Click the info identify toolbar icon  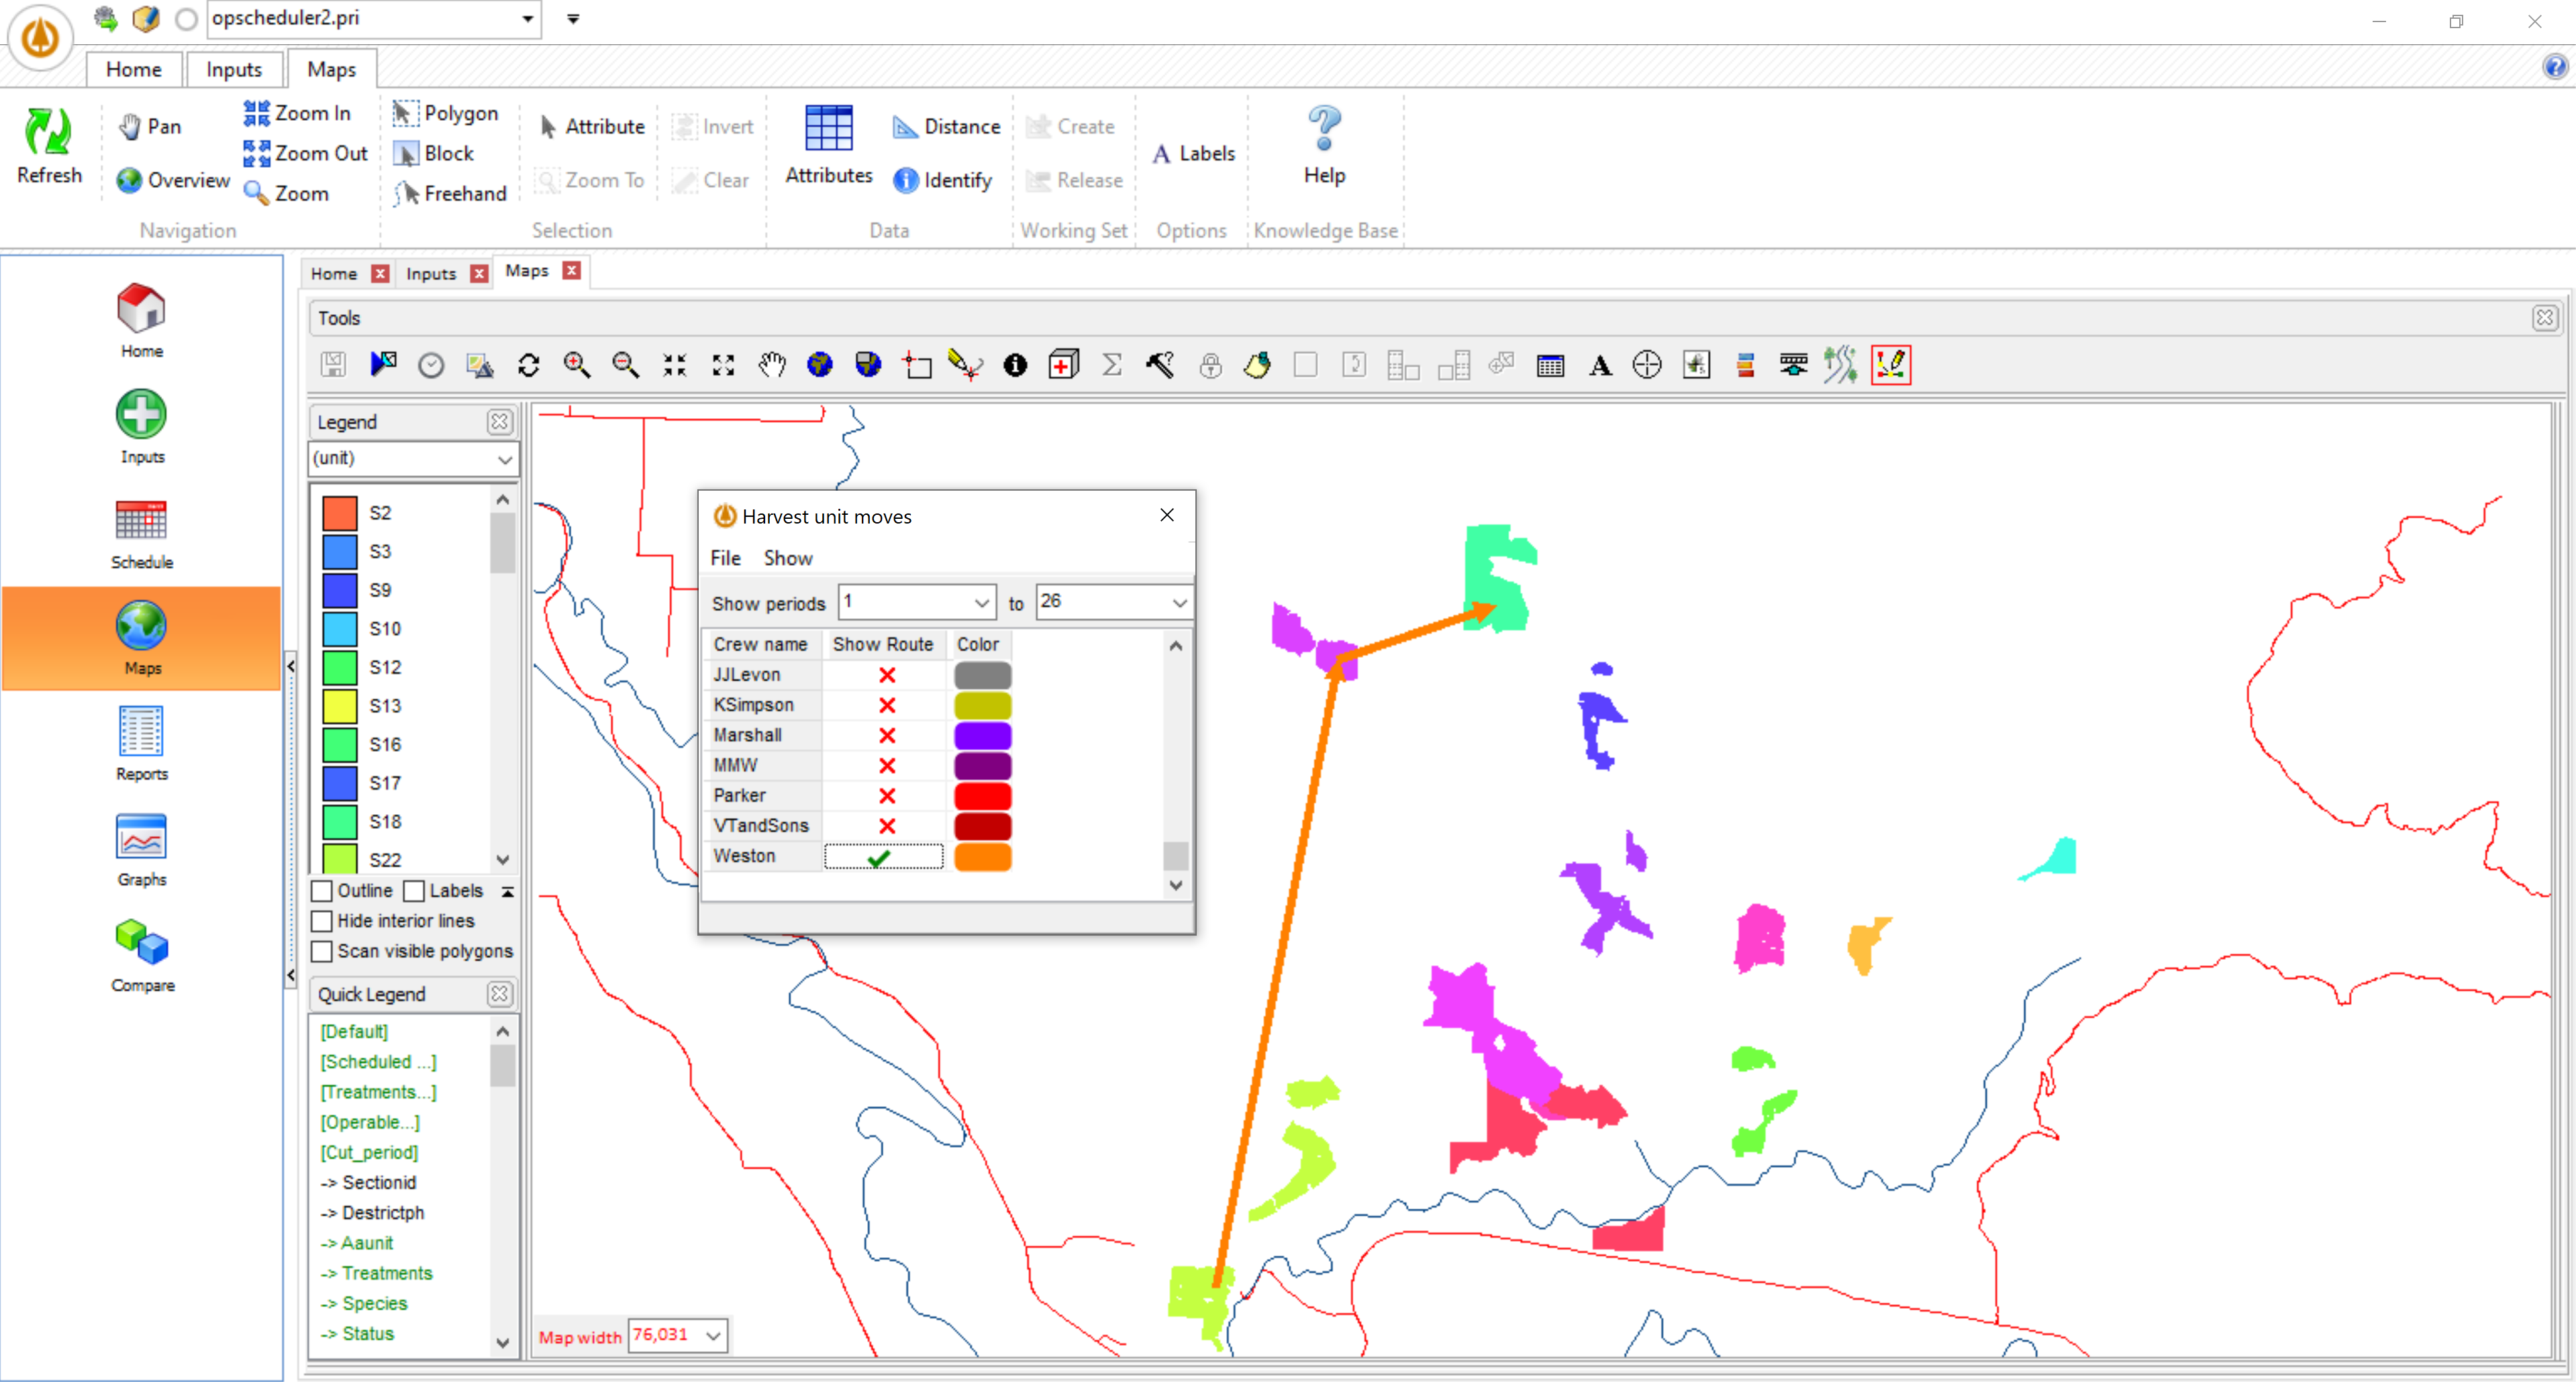[1015, 365]
